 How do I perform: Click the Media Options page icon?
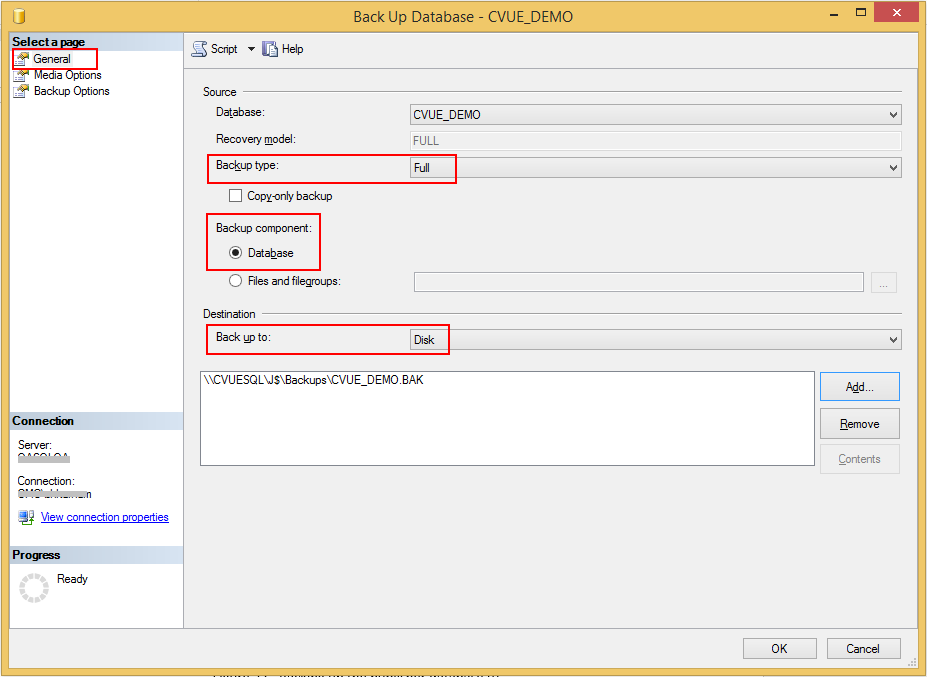[22, 75]
